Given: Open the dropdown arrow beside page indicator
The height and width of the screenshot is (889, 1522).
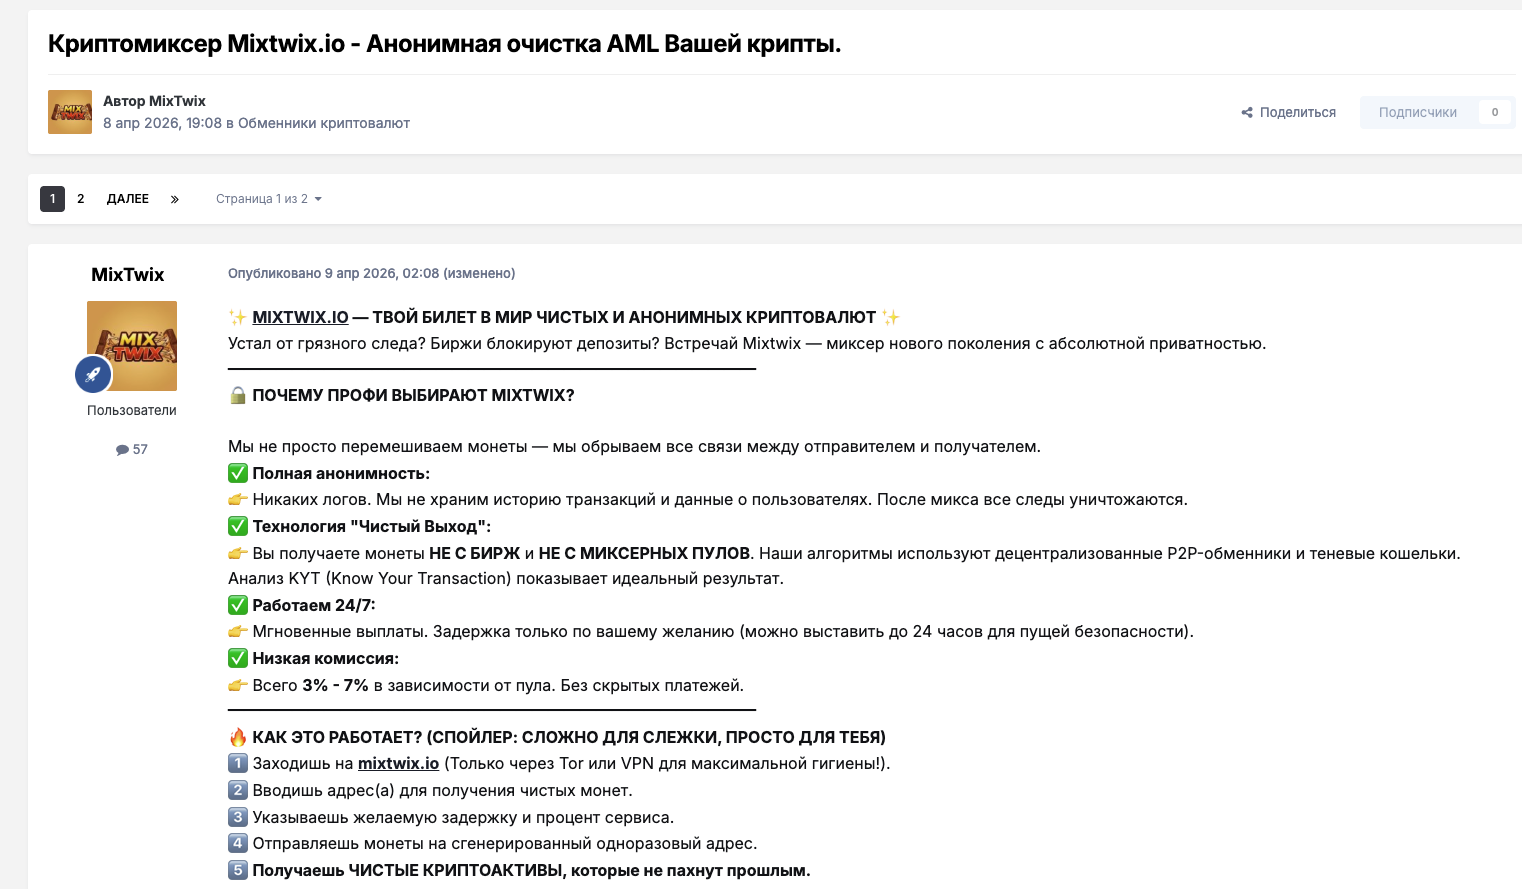Looking at the screenshot, I should click(318, 199).
